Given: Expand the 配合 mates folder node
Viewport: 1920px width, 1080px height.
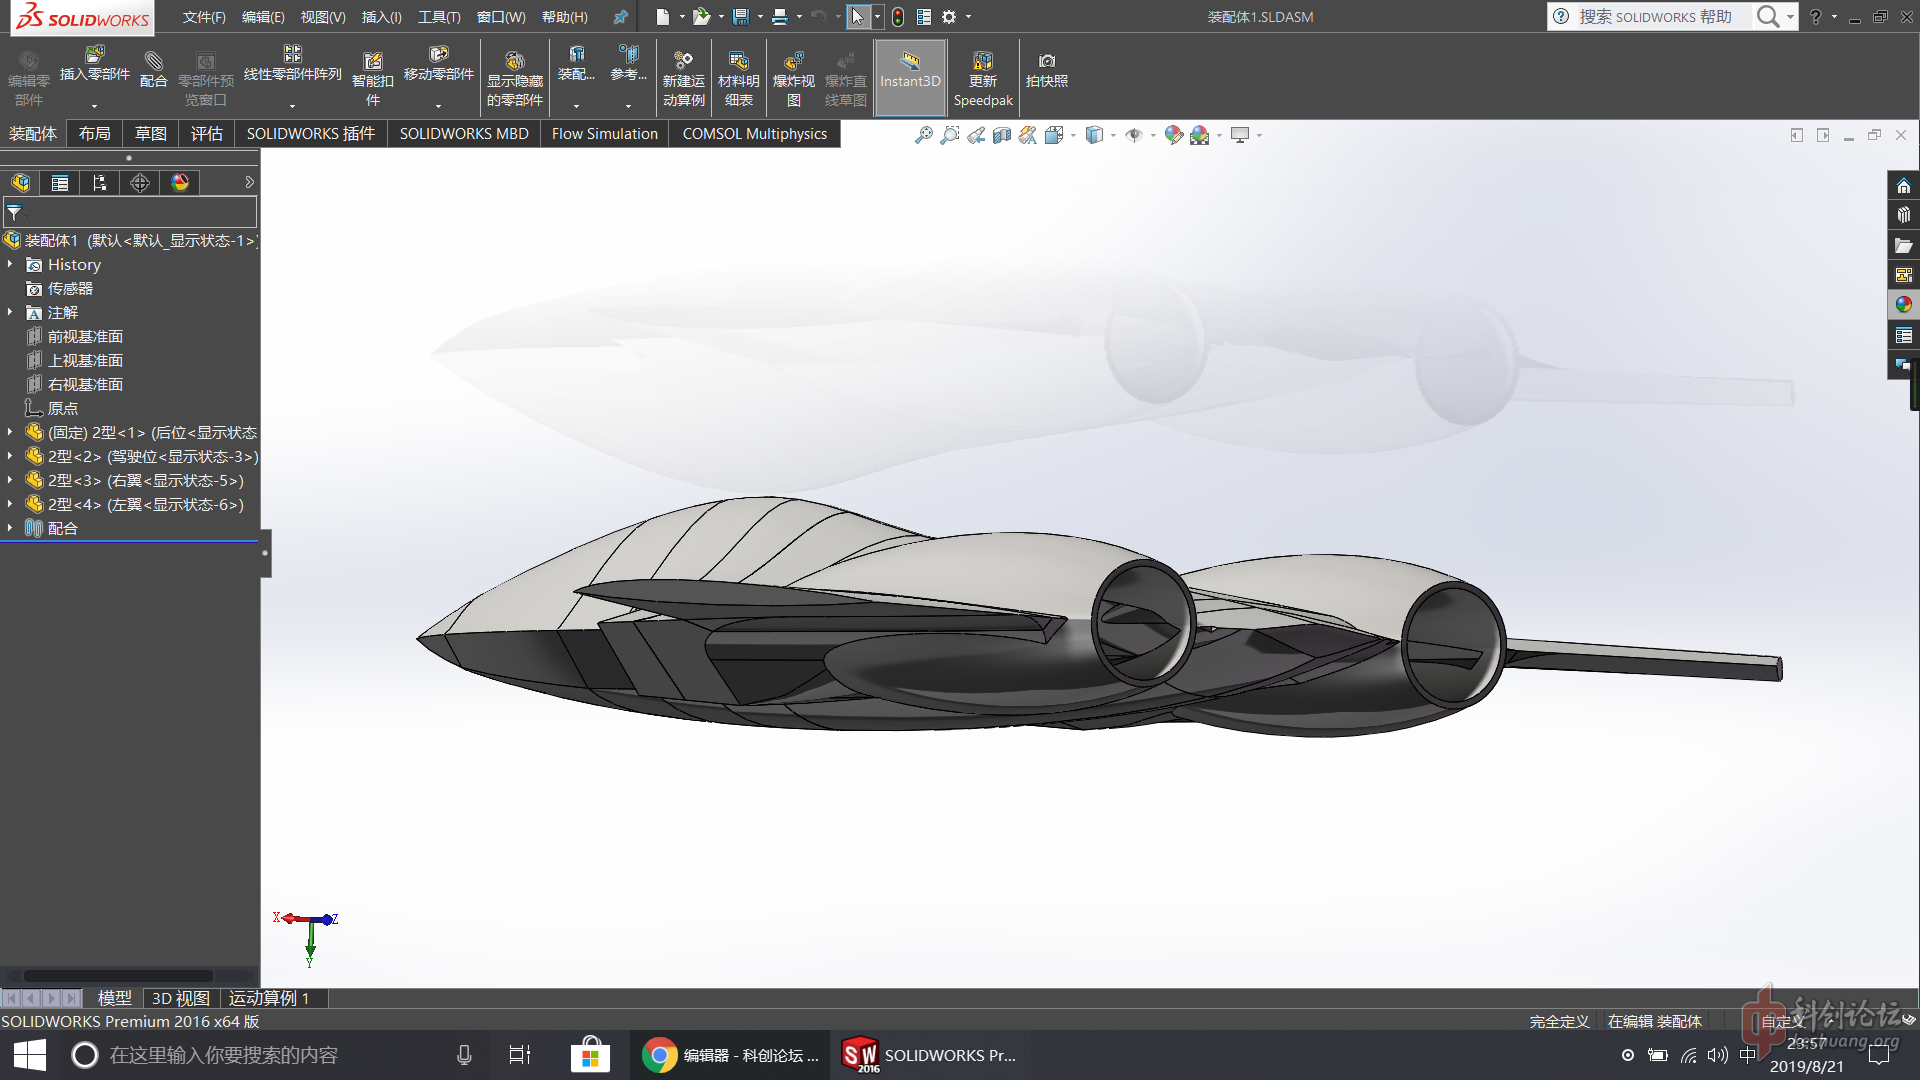Looking at the screenshot, I should click(10, 528).
